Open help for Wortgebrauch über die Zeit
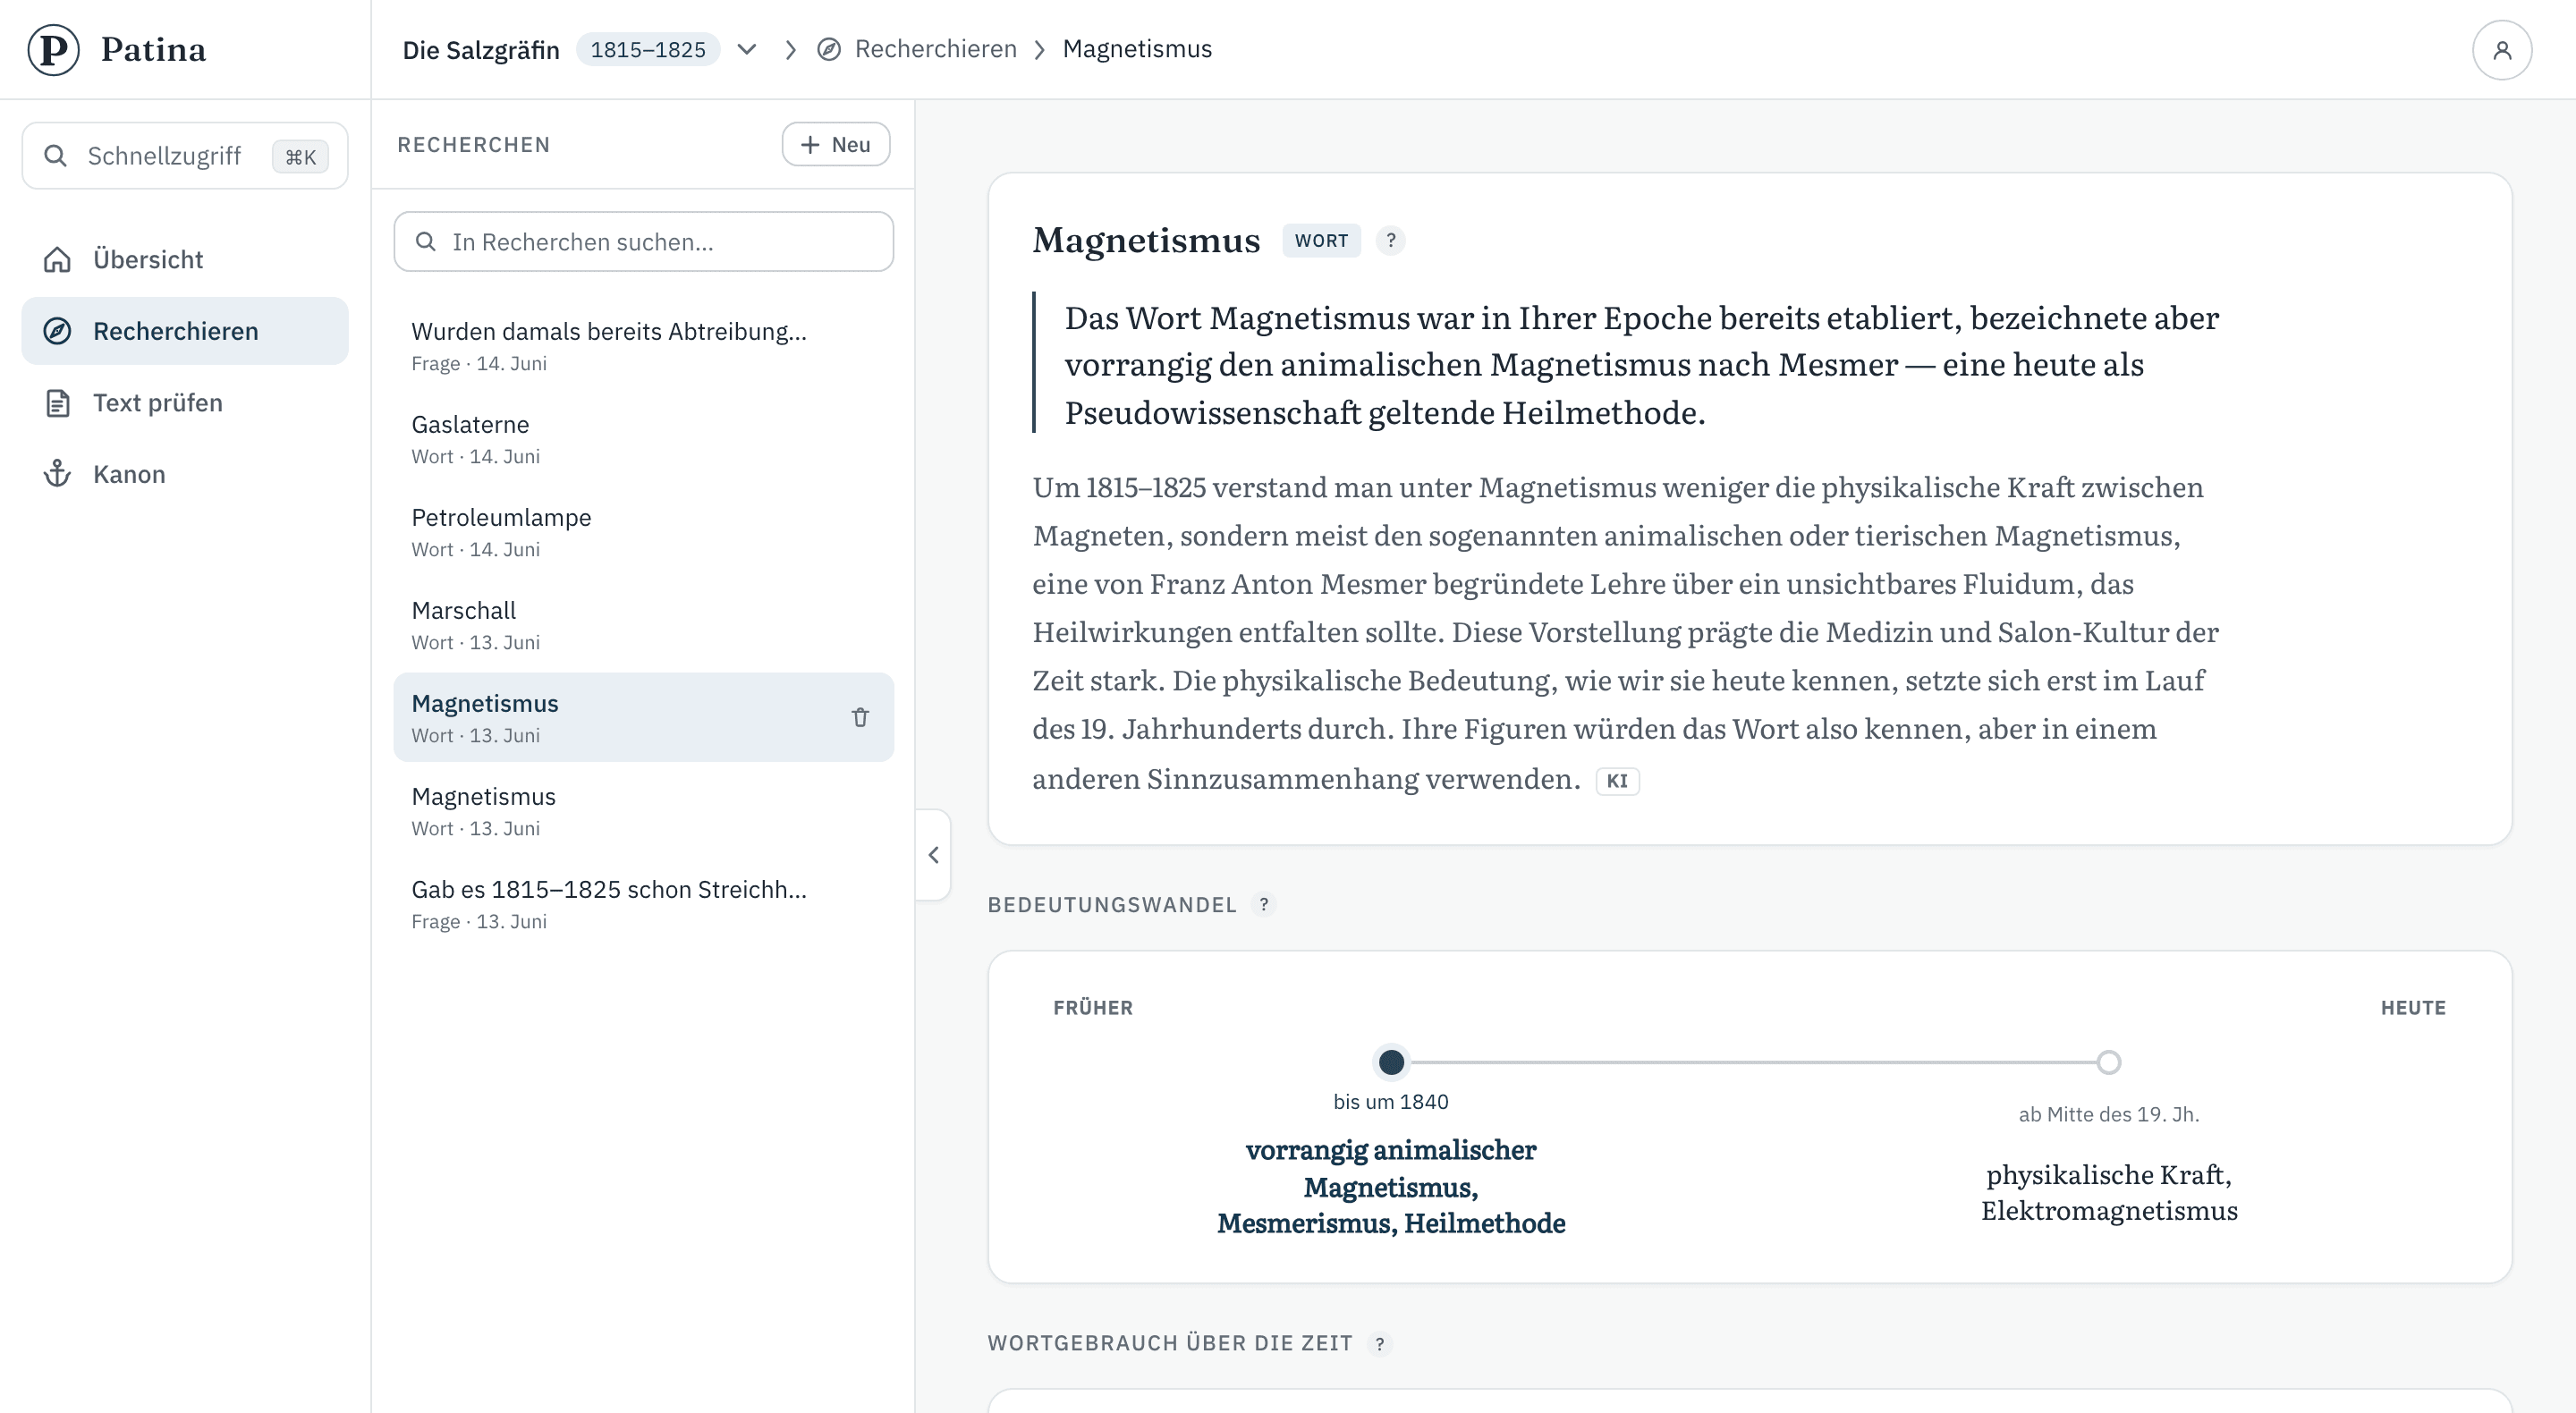This screenshot has width=2576, height=1413. click(1380, 1343)
